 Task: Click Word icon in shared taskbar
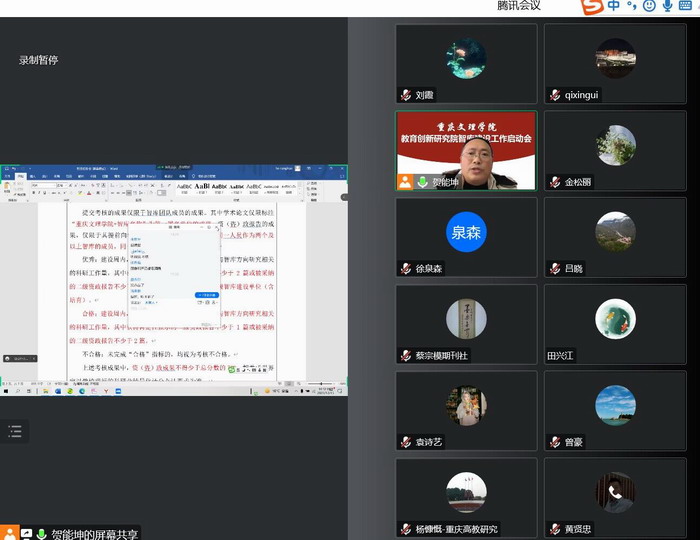[x=58, y=391]
